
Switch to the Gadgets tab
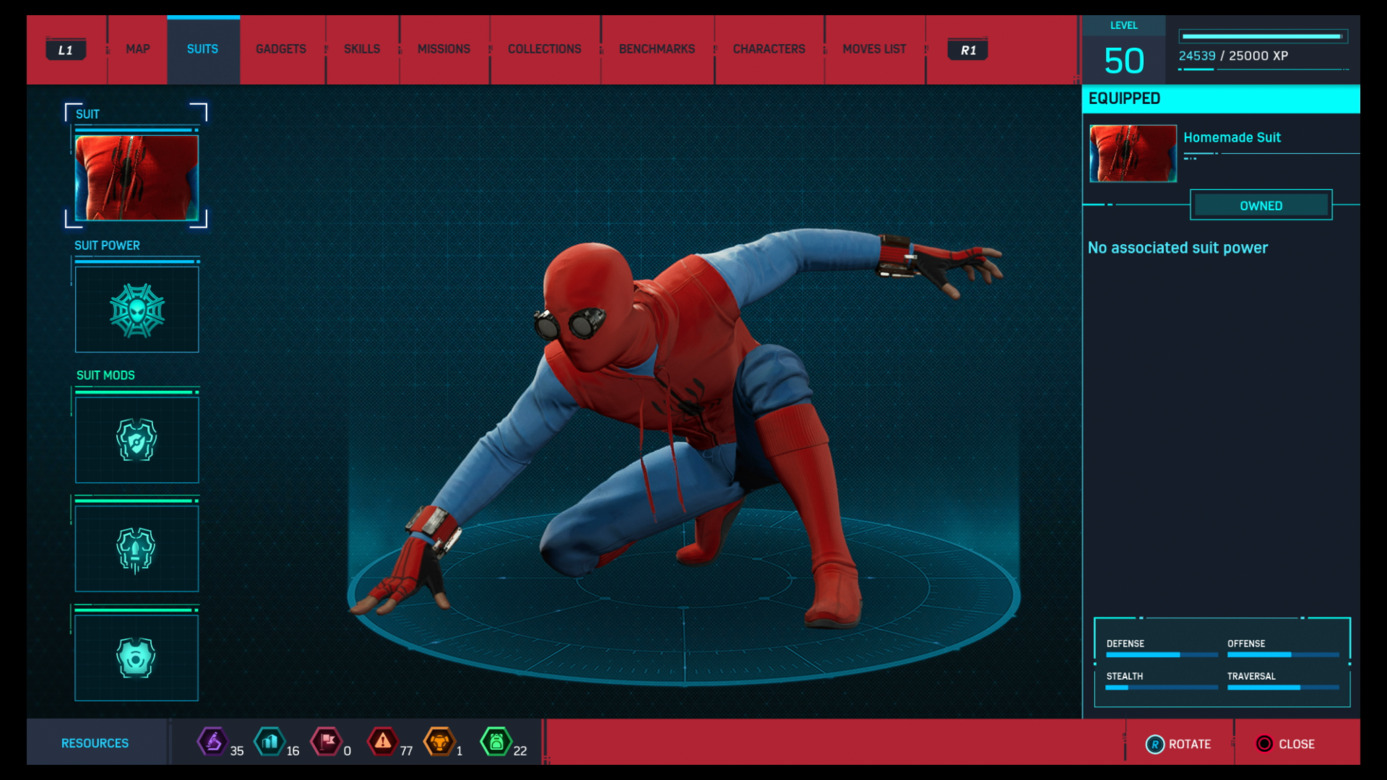[281, 49]
